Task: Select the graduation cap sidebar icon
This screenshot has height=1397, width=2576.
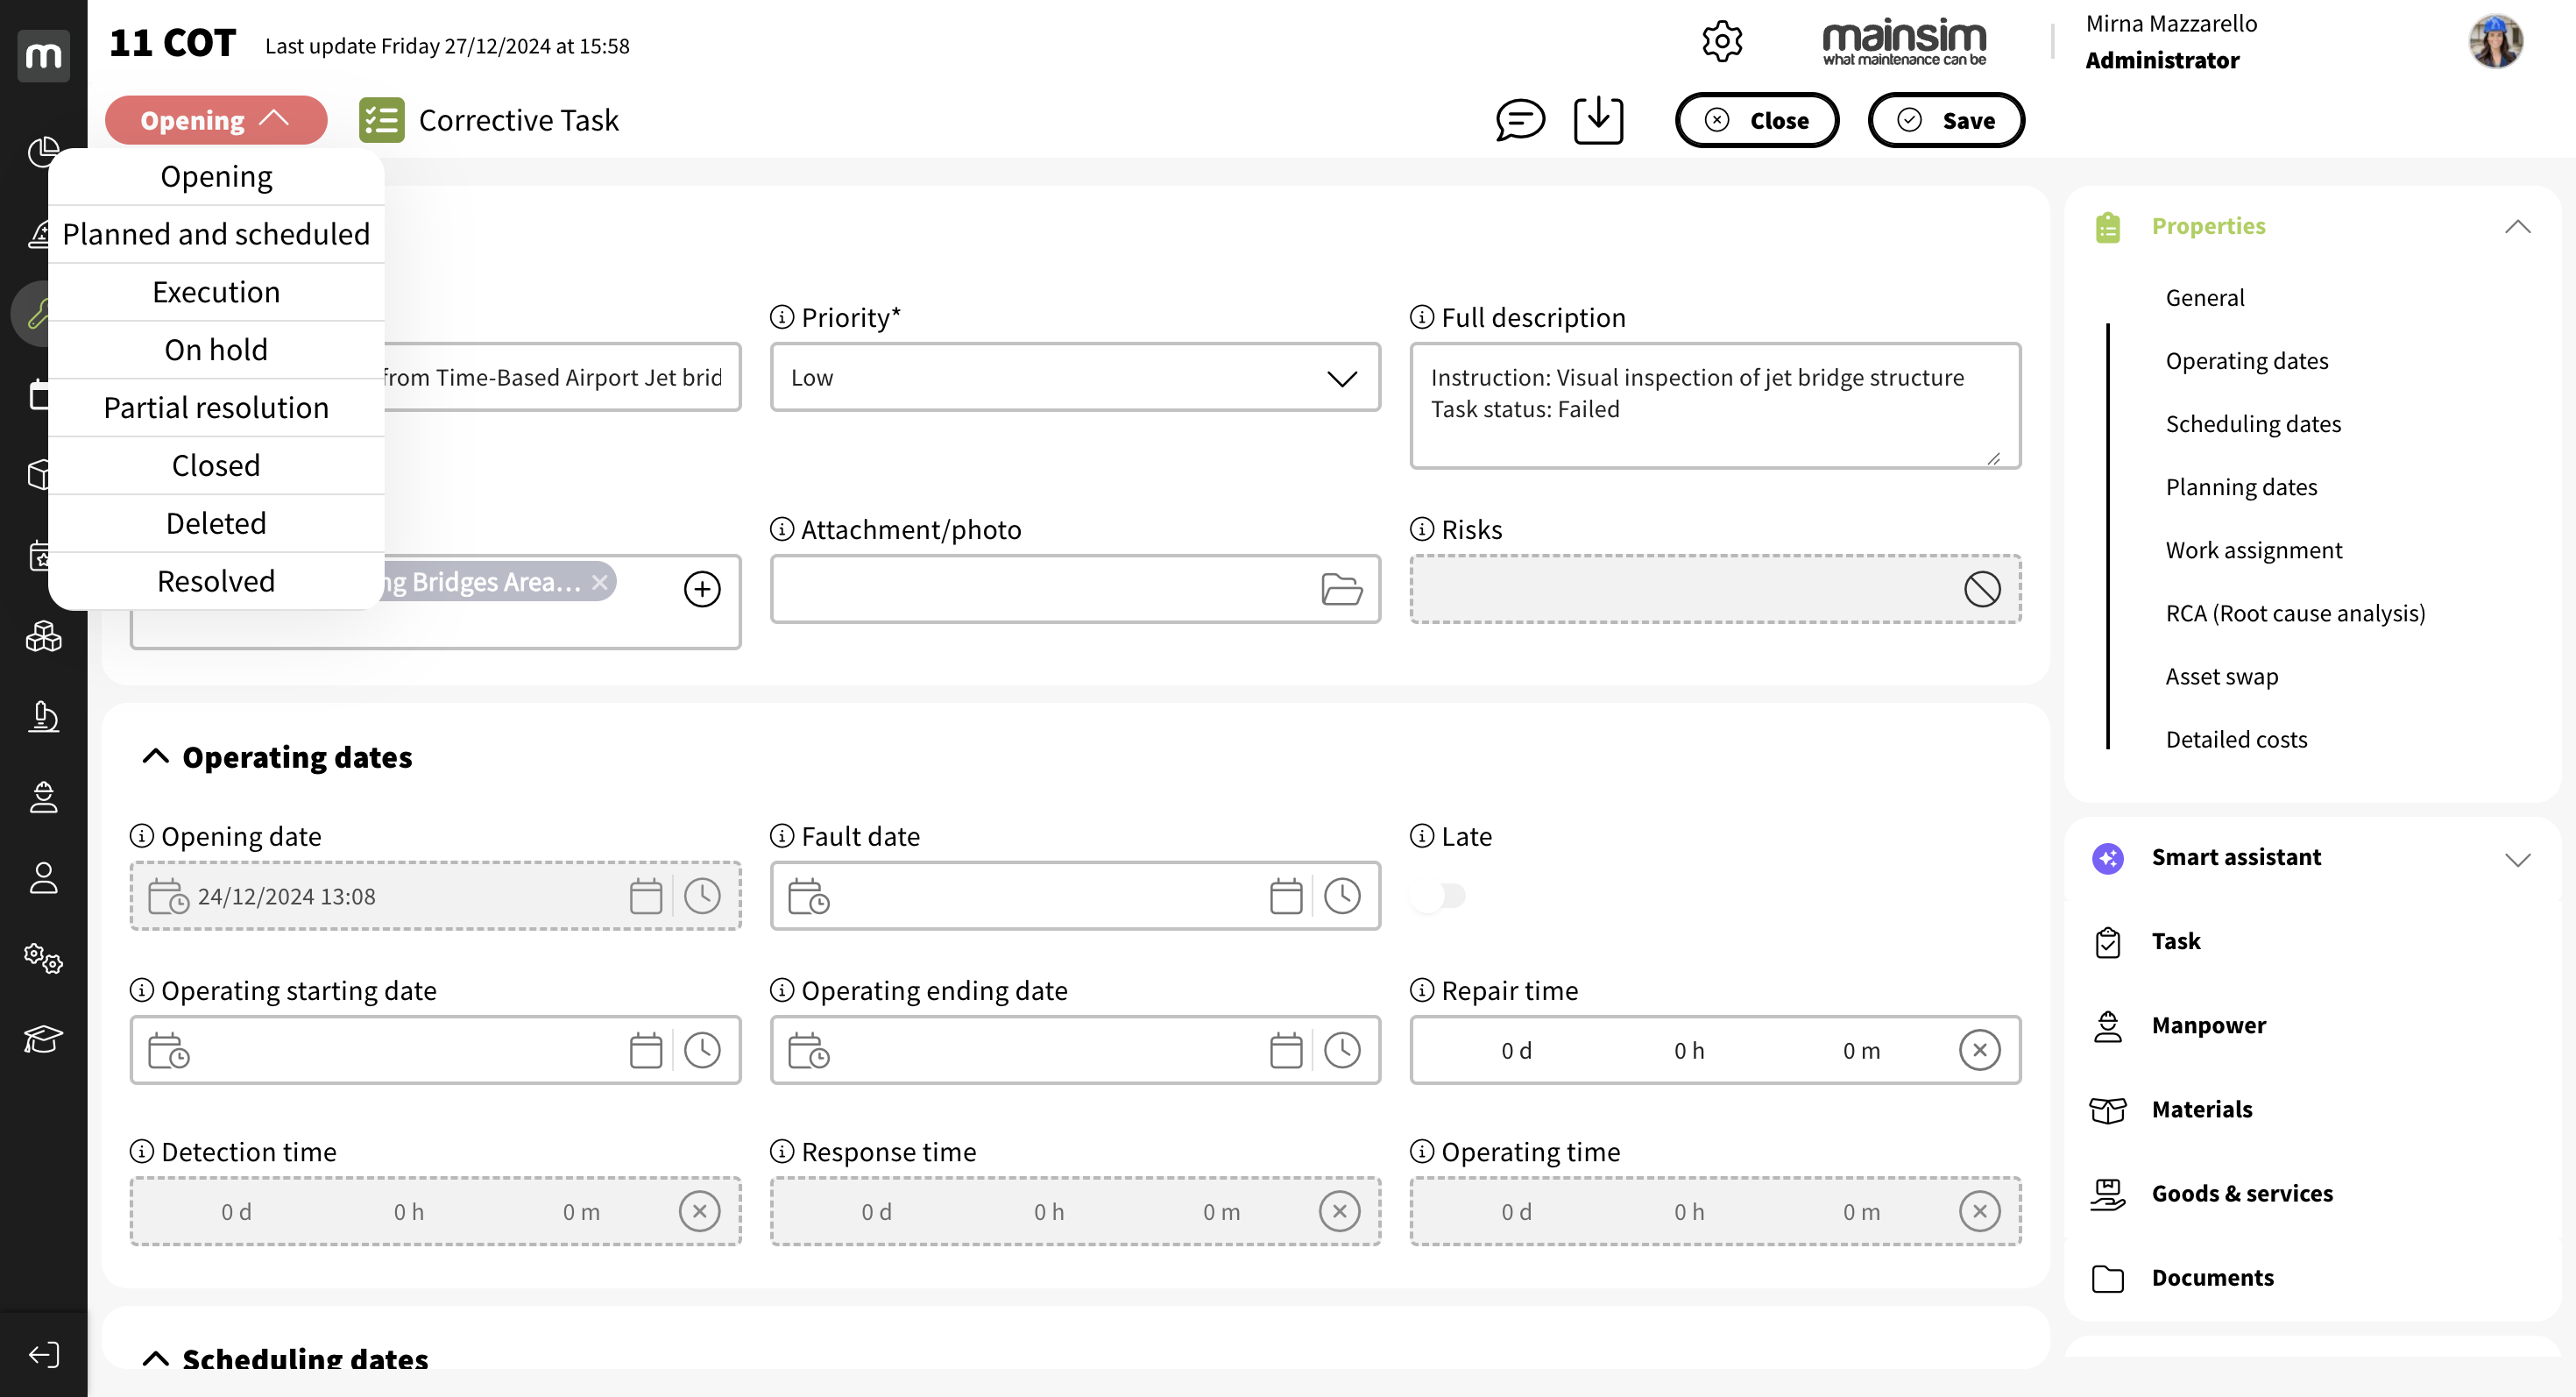Action: tap(43, 1039)
